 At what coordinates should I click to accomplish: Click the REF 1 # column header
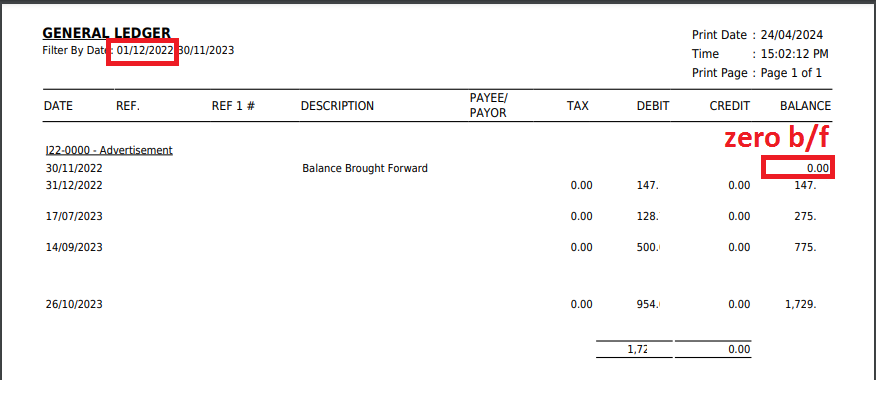tap(233, 106)
